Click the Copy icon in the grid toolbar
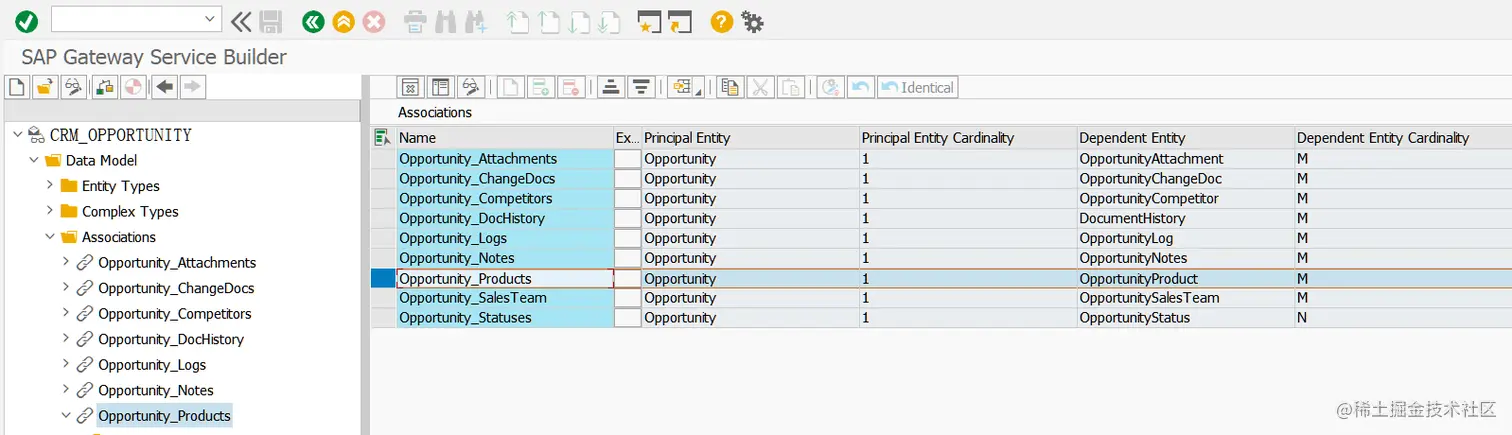This screenshot has height=435, width=1512. pos(731,87)
